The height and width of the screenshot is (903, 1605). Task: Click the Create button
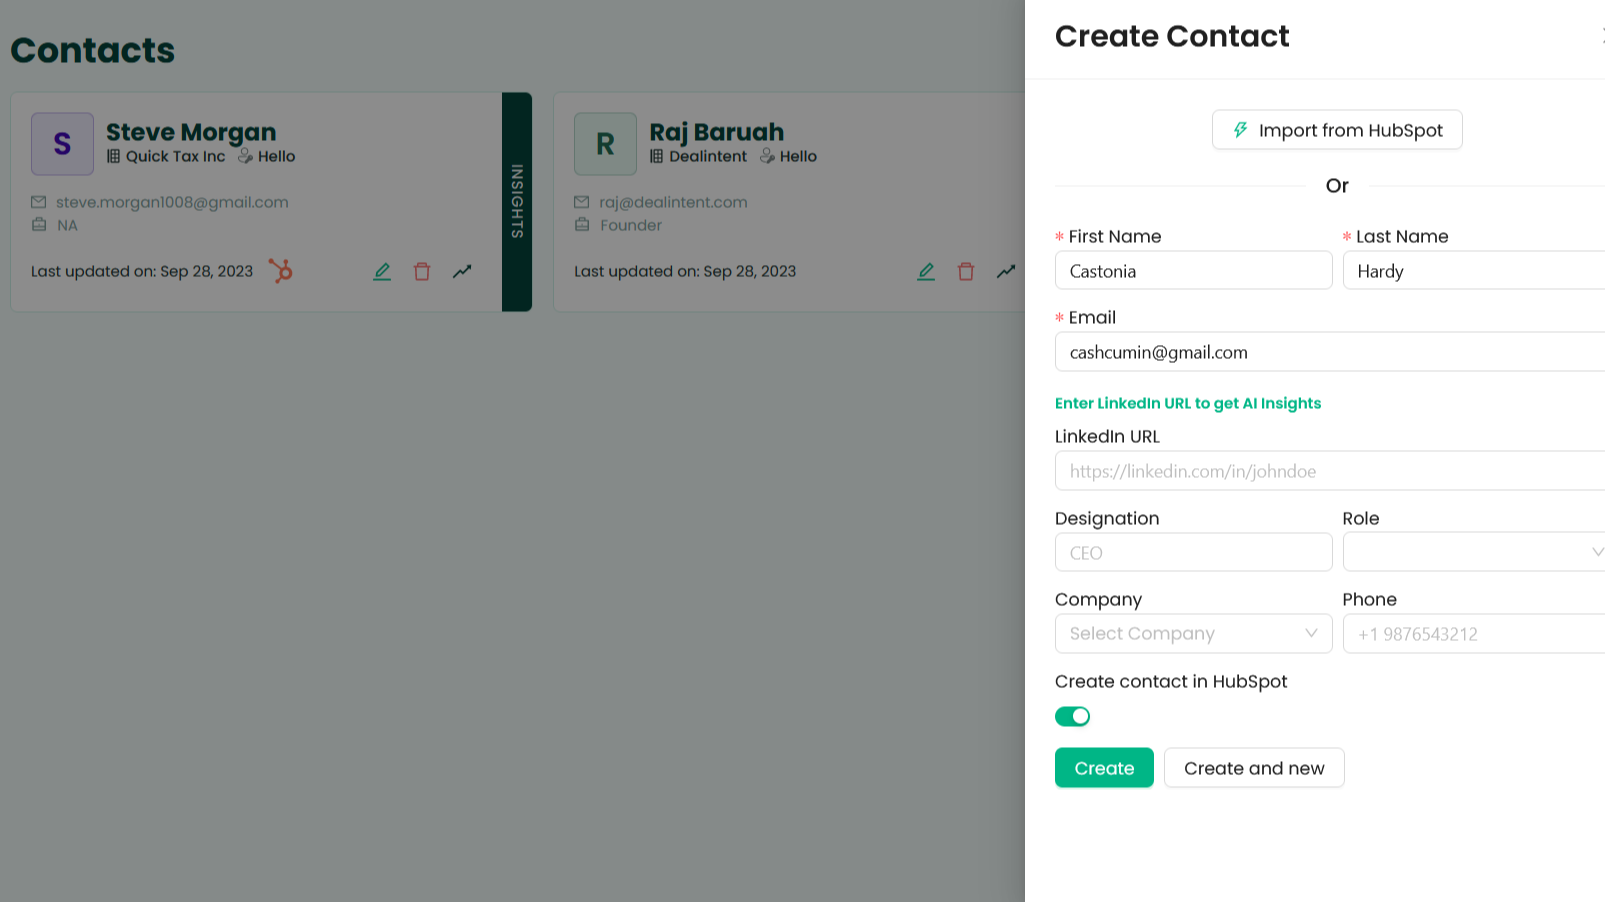(1104, 767)
